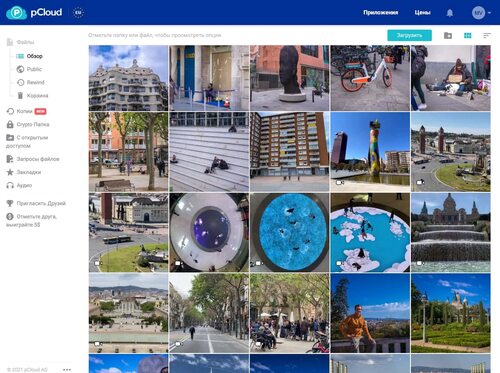Open the people on steps photo
500x373 pixels.
tap(209, 152)
